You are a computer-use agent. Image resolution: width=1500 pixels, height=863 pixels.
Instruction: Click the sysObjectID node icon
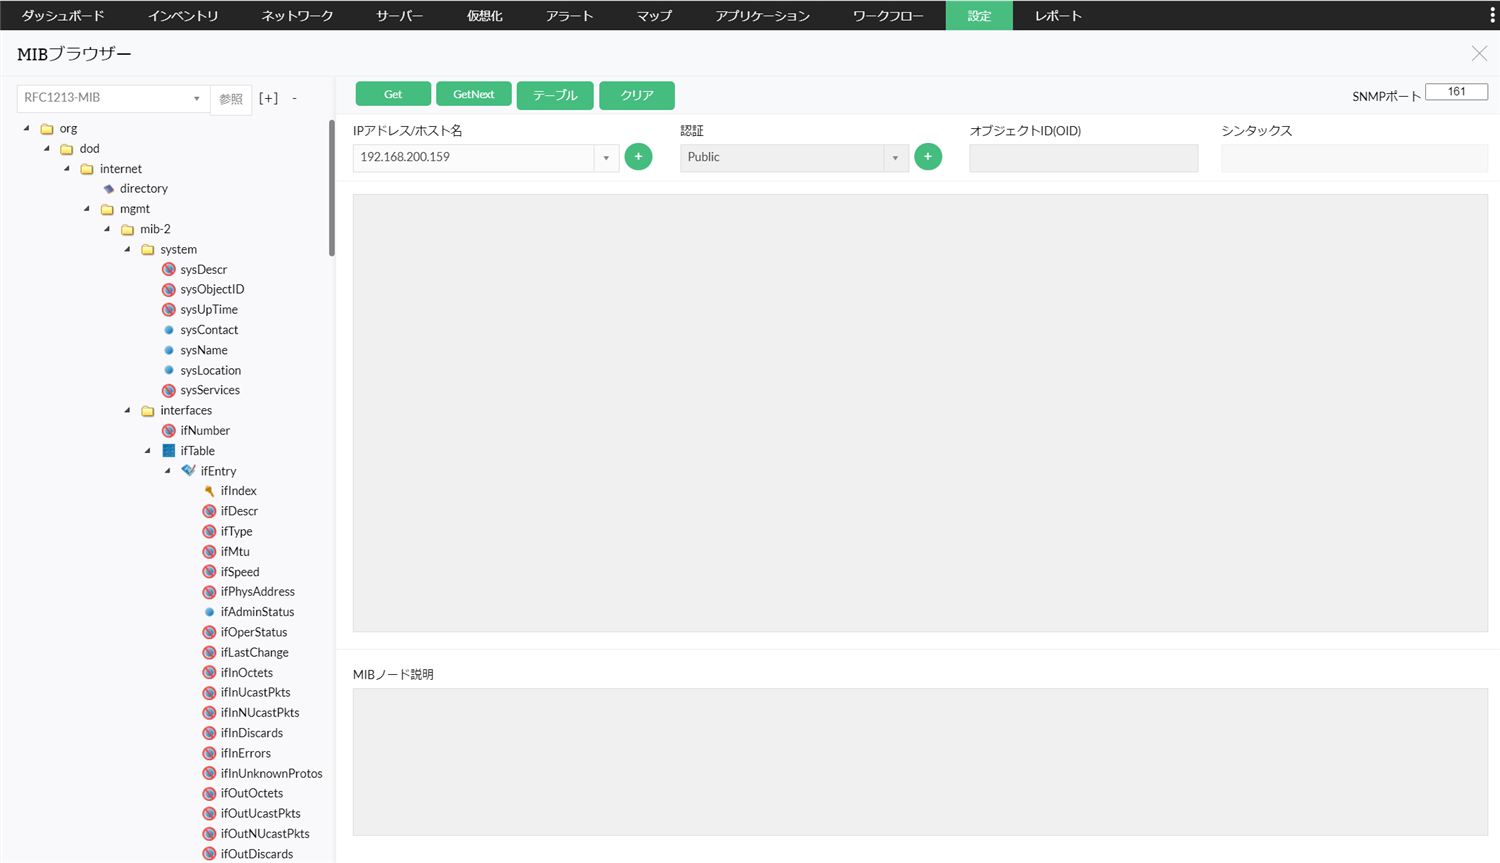169,289
